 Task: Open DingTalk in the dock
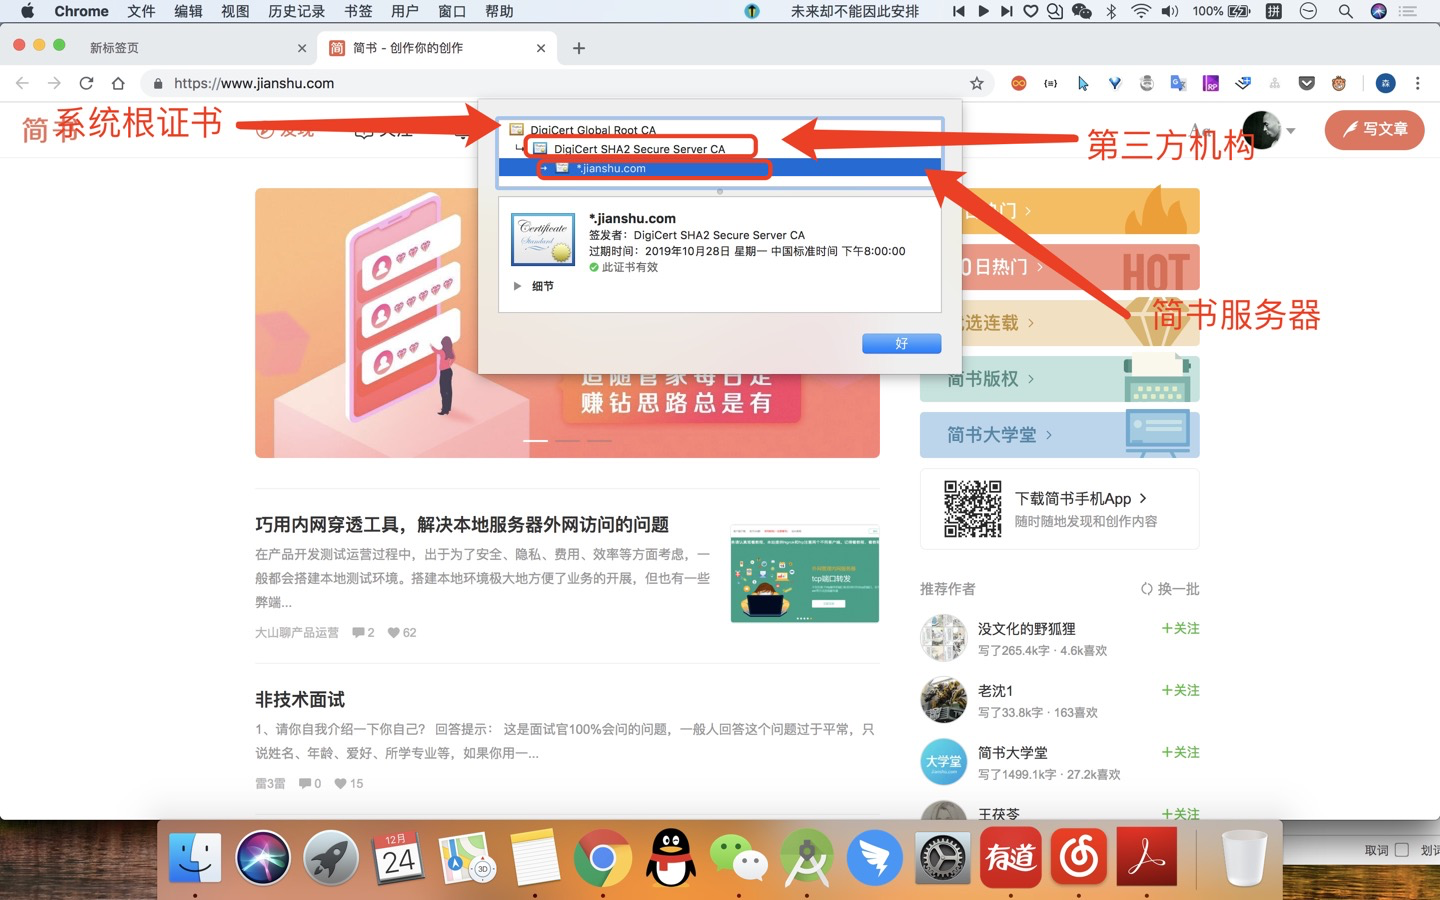click(x=875, y=857)
